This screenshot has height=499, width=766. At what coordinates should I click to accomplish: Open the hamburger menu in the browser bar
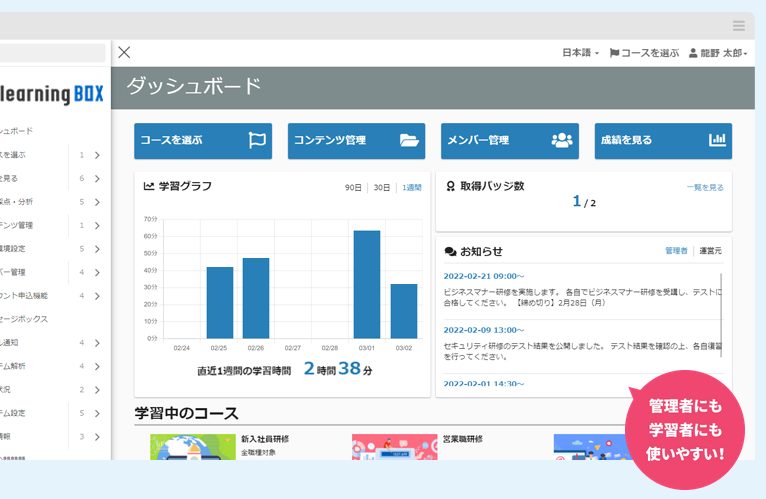pos(738,26)
